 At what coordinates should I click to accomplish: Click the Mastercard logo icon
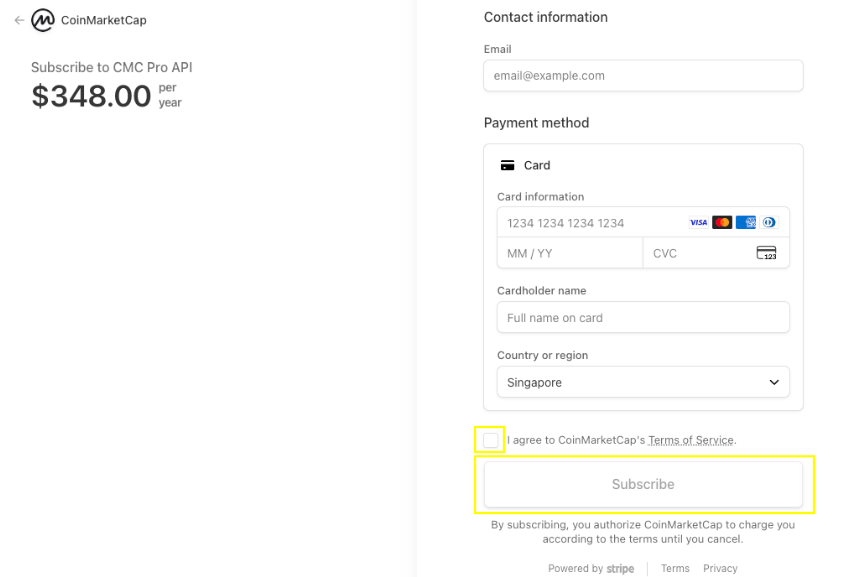pyautogui.click(x=722, y=222)
